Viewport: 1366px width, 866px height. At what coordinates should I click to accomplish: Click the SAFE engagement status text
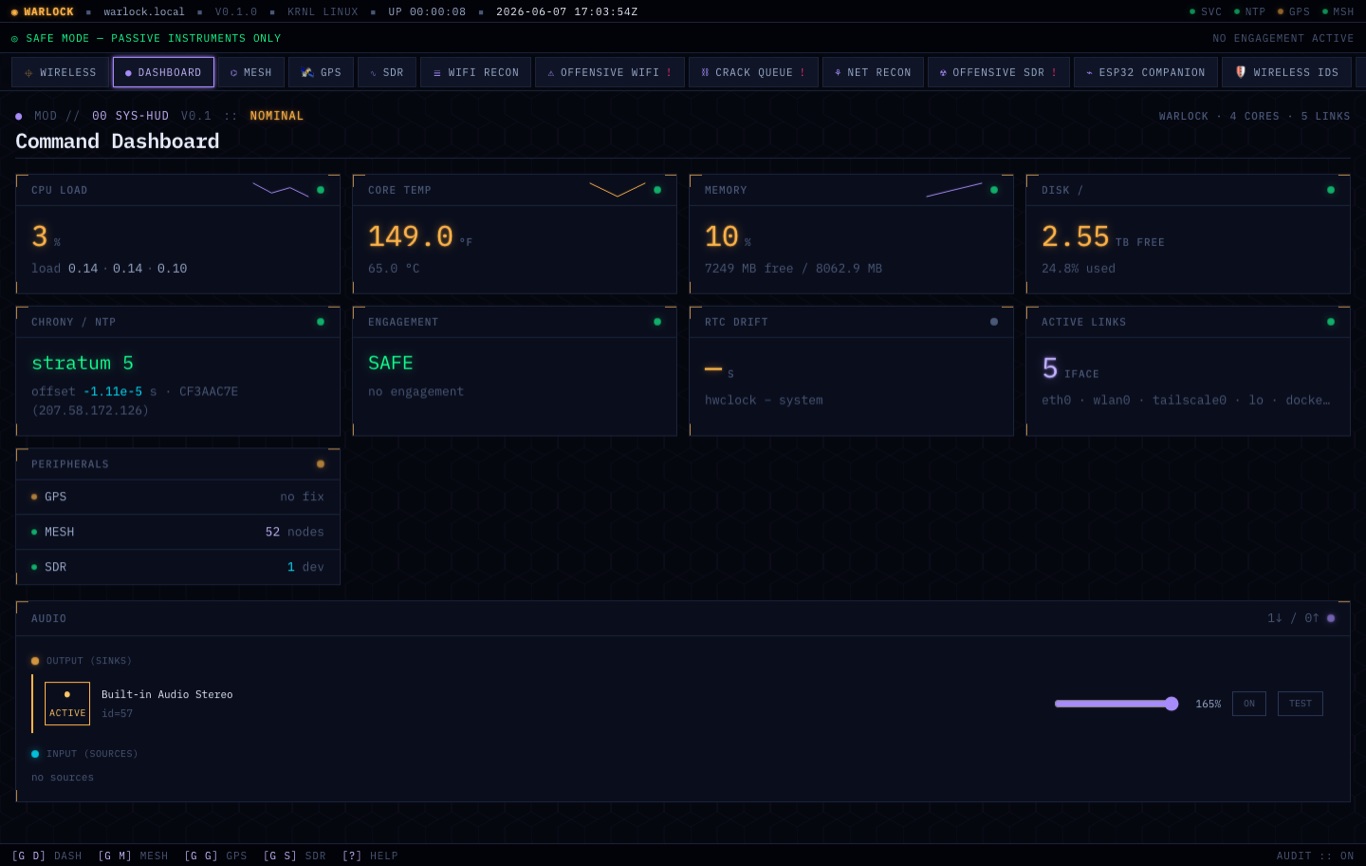click(390, 363)
